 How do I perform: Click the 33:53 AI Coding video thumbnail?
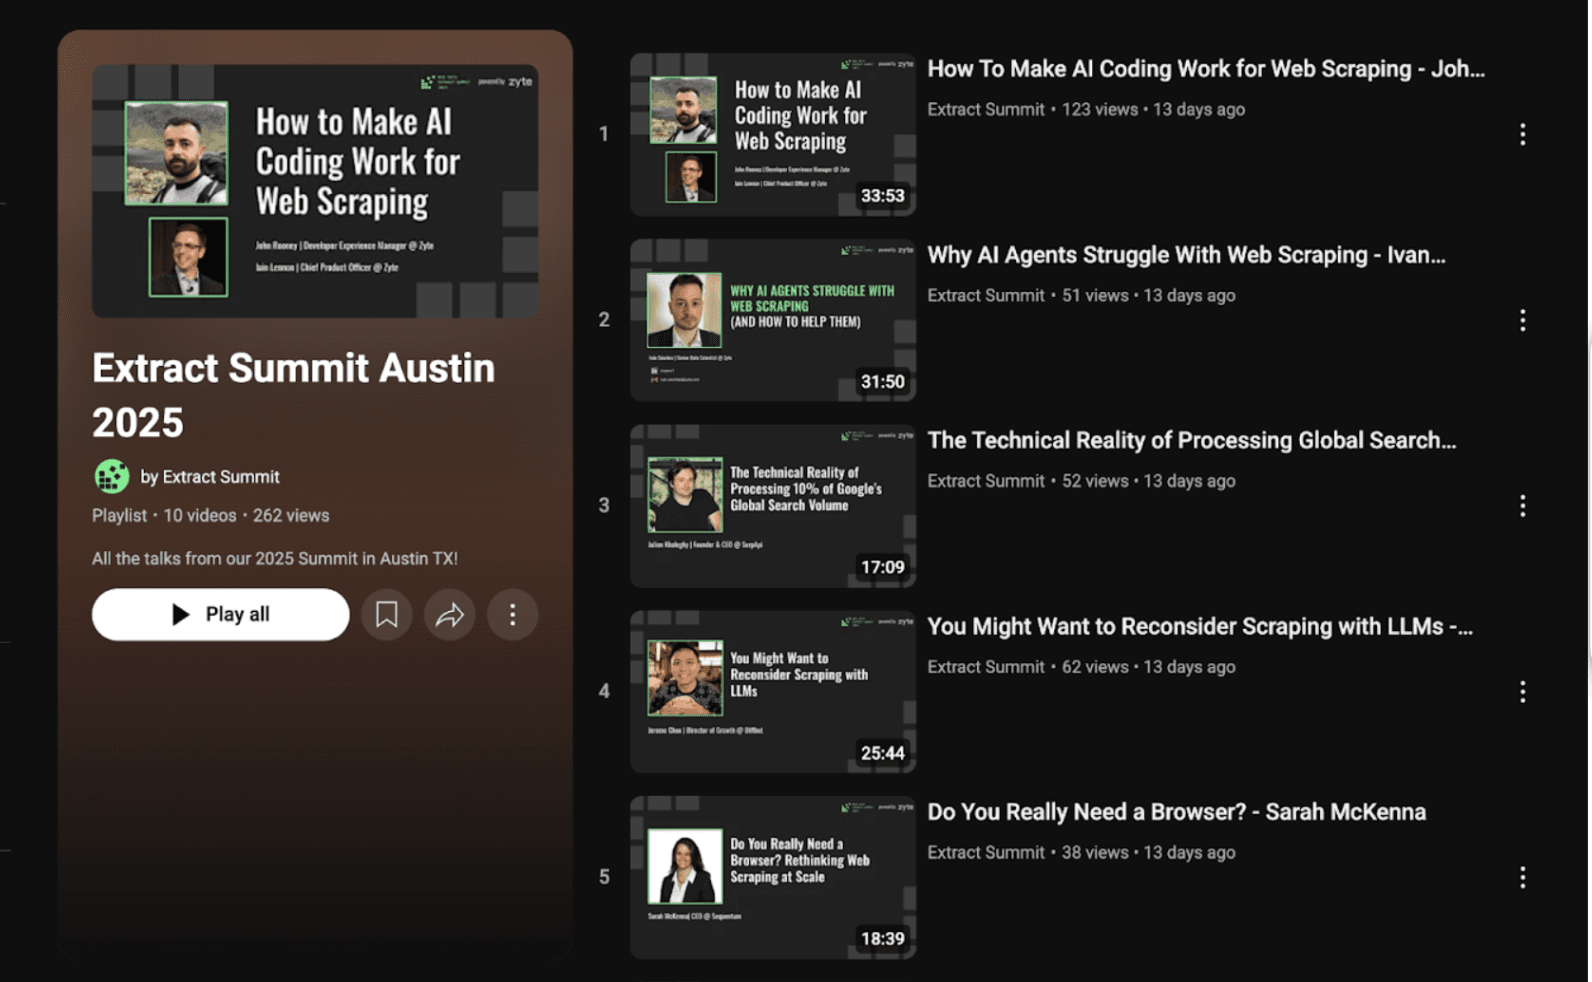click(x=772, y=134)
